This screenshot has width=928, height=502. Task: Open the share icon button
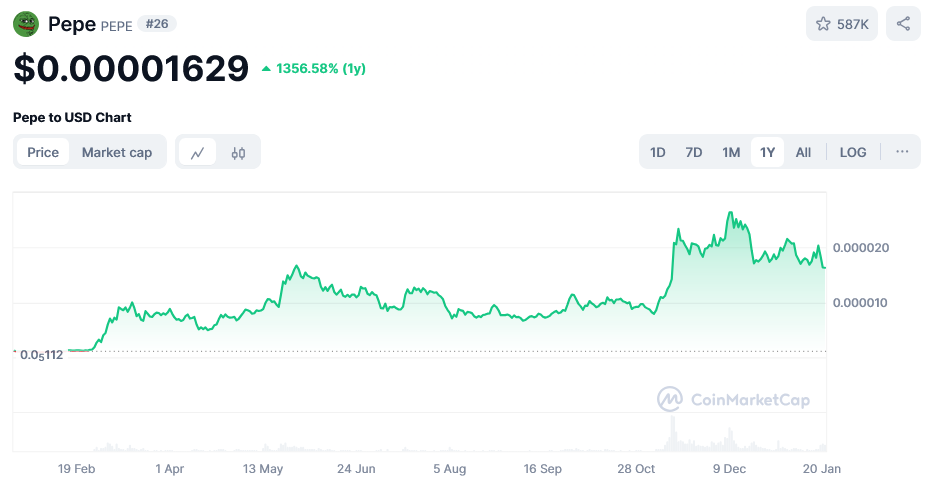coord(903,24)
